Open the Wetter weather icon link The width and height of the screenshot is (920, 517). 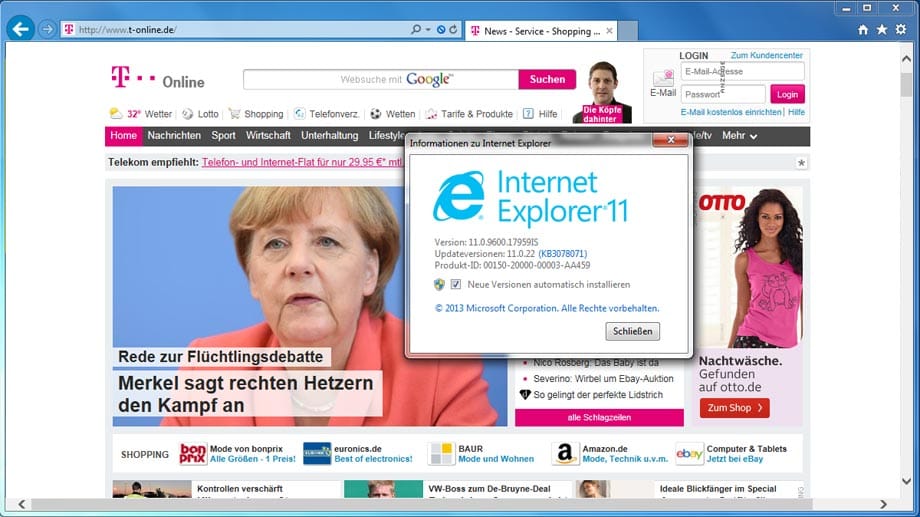(116, 113)
